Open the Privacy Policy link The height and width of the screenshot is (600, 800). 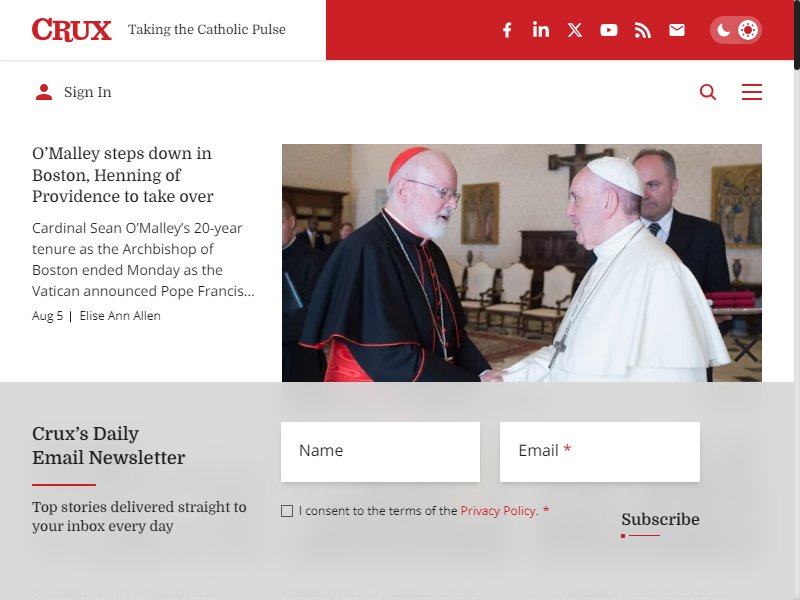(499, 511)
